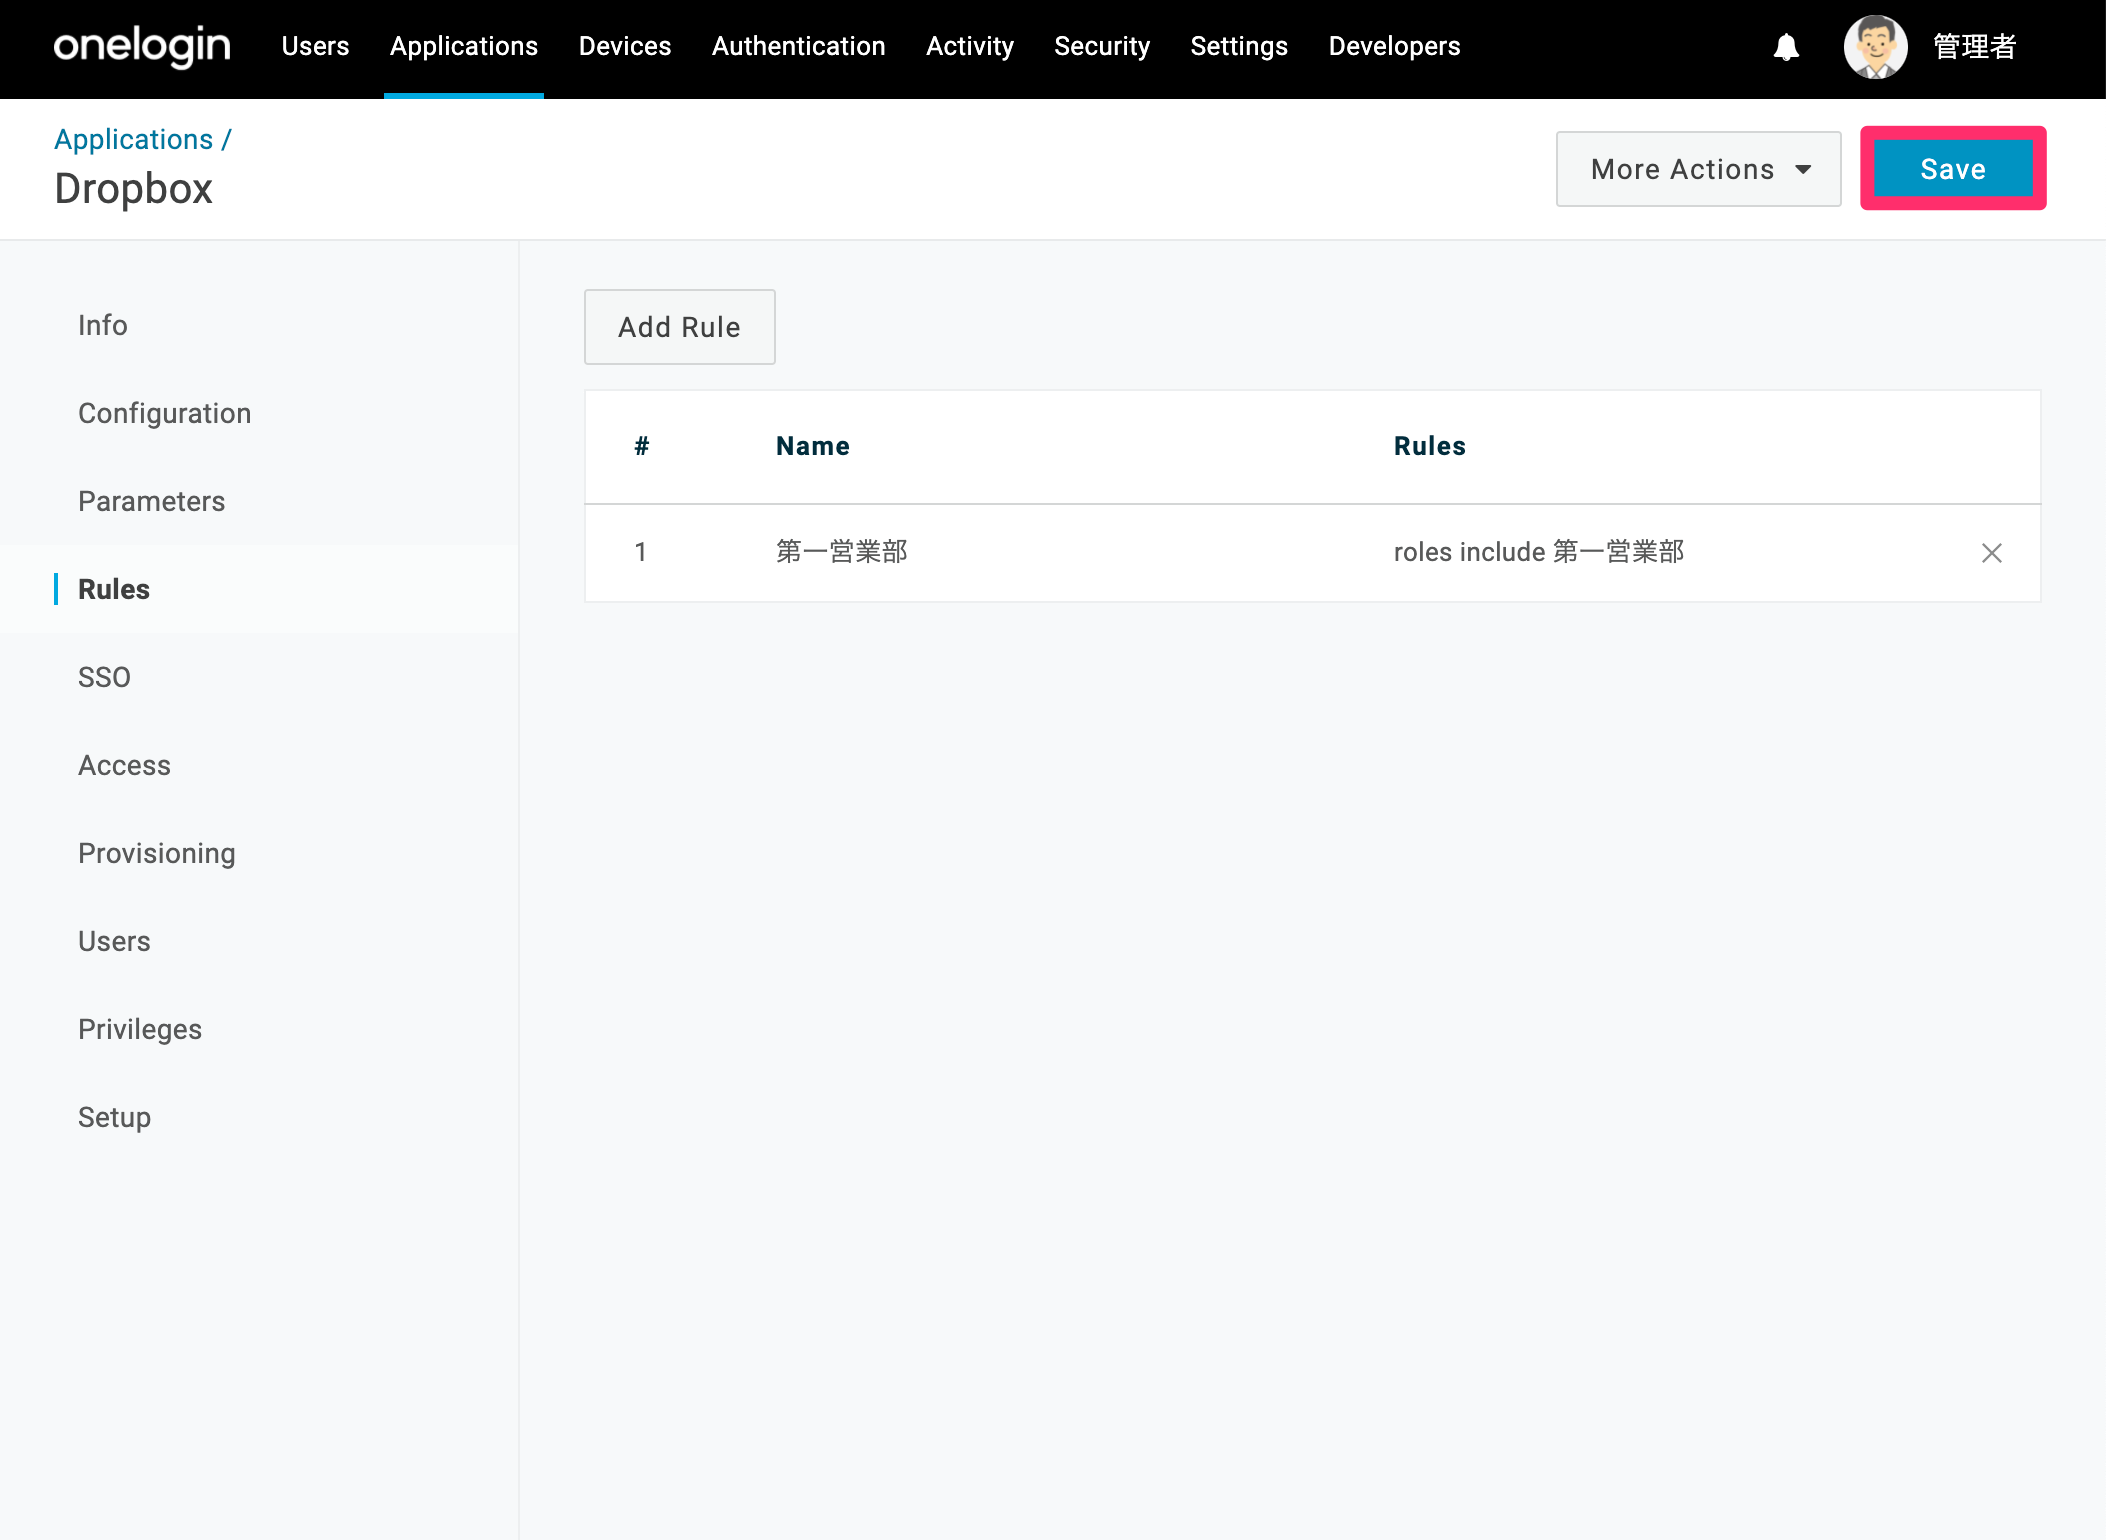Image resolution: width=2106 pixels, height=1540 pixels.
Task: Switch to the Provisioning tab
Action: (157, 853)
